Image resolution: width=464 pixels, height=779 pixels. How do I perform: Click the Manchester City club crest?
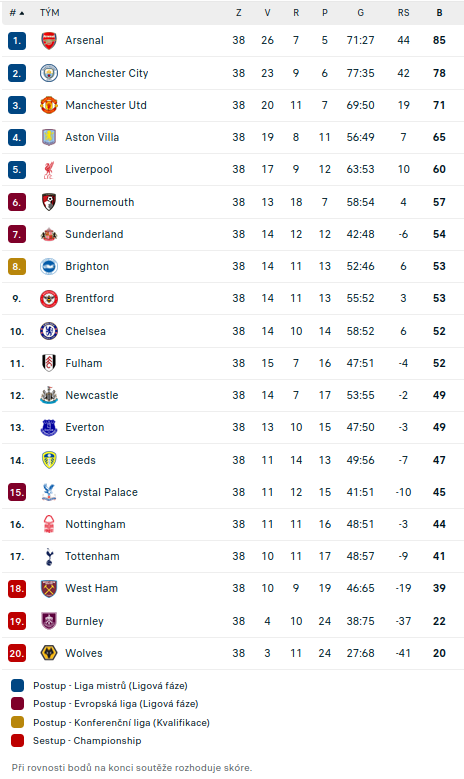pos(49,73)
